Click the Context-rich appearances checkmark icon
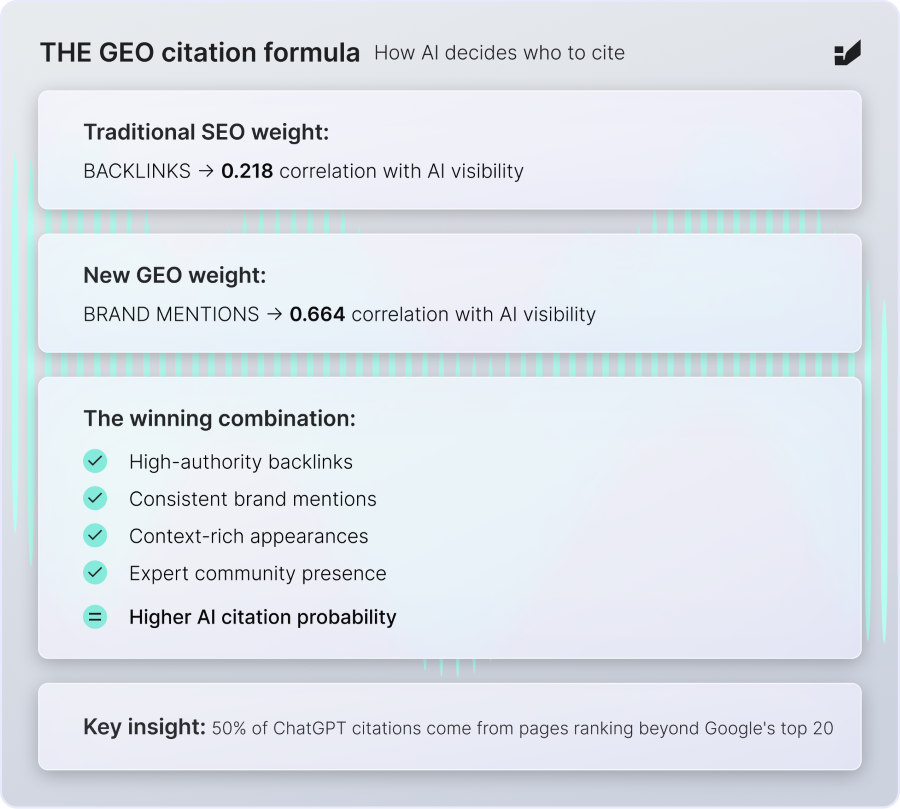Viewport: 900px width, 809px height. coord(95,536)
